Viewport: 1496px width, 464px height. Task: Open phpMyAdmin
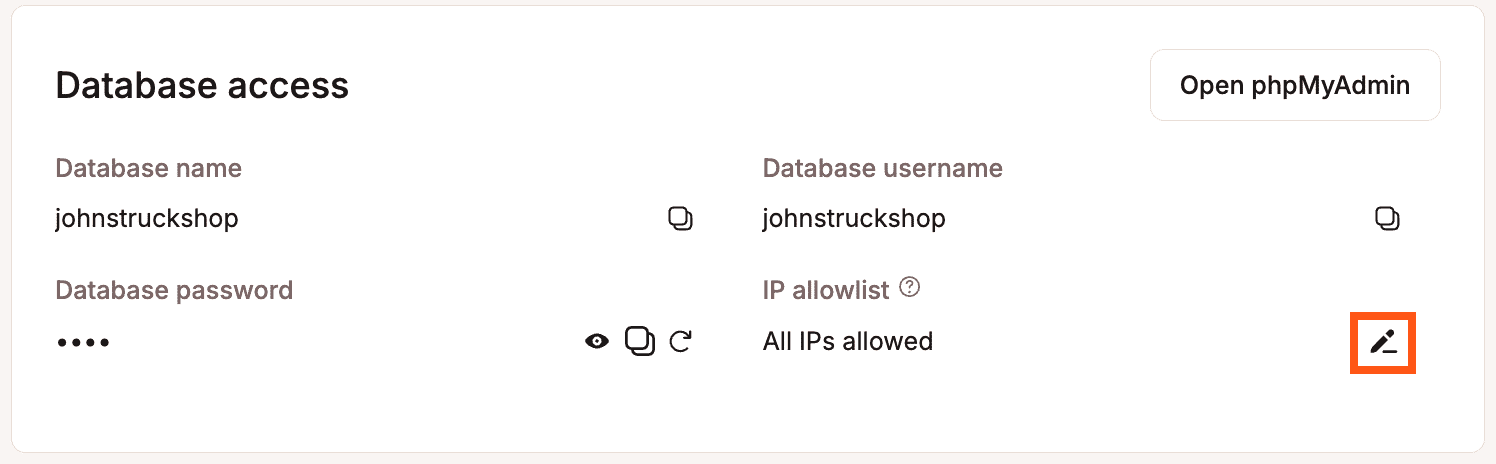pos(1295,85)
